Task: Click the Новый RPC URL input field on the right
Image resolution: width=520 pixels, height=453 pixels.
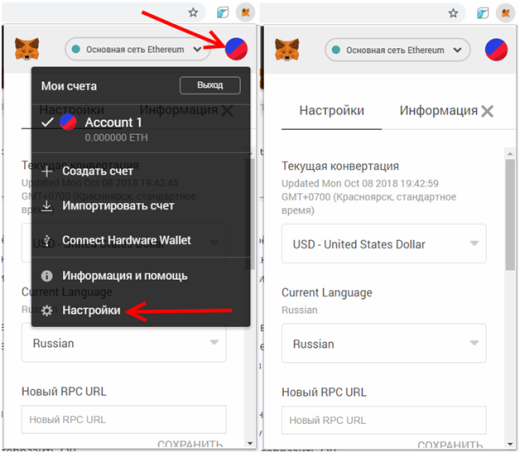Action: (384, 420)
